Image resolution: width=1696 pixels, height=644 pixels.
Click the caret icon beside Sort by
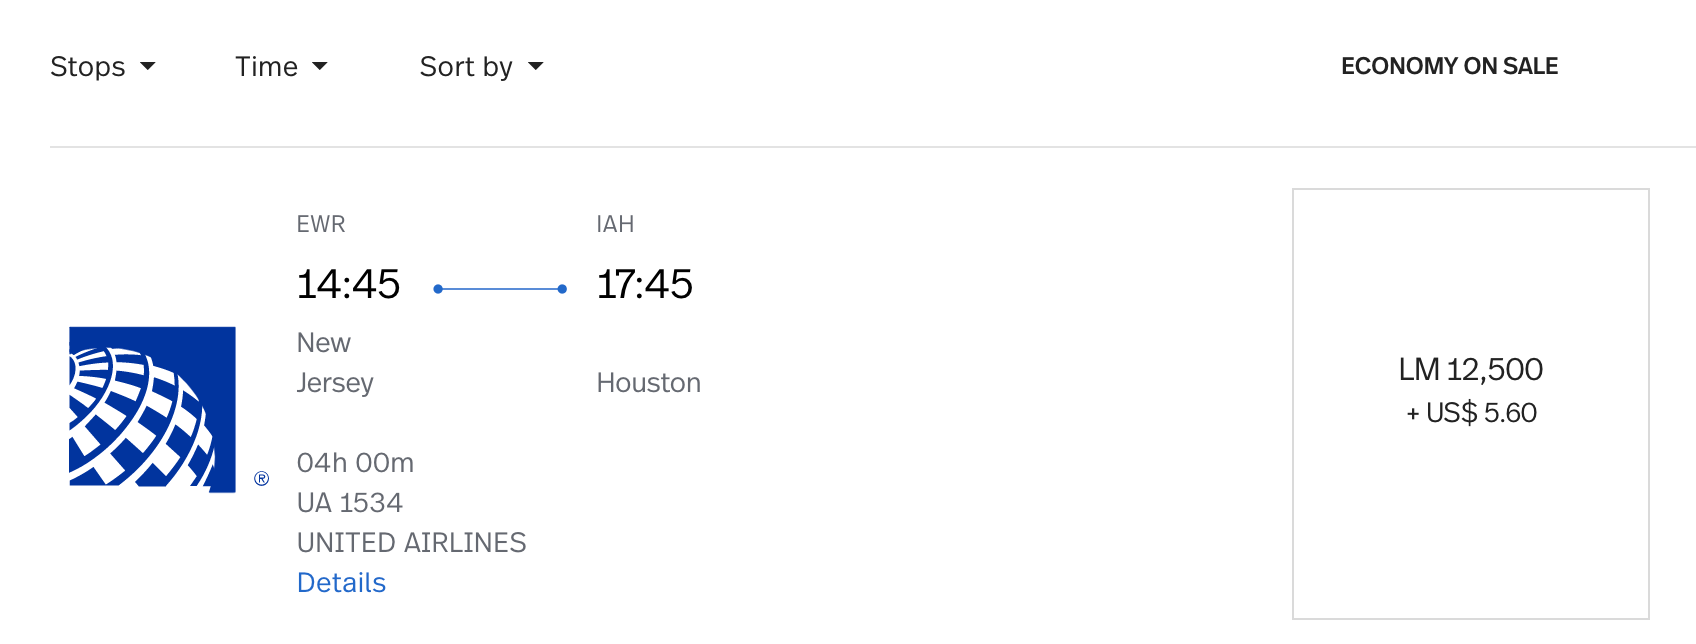point(536,66)
